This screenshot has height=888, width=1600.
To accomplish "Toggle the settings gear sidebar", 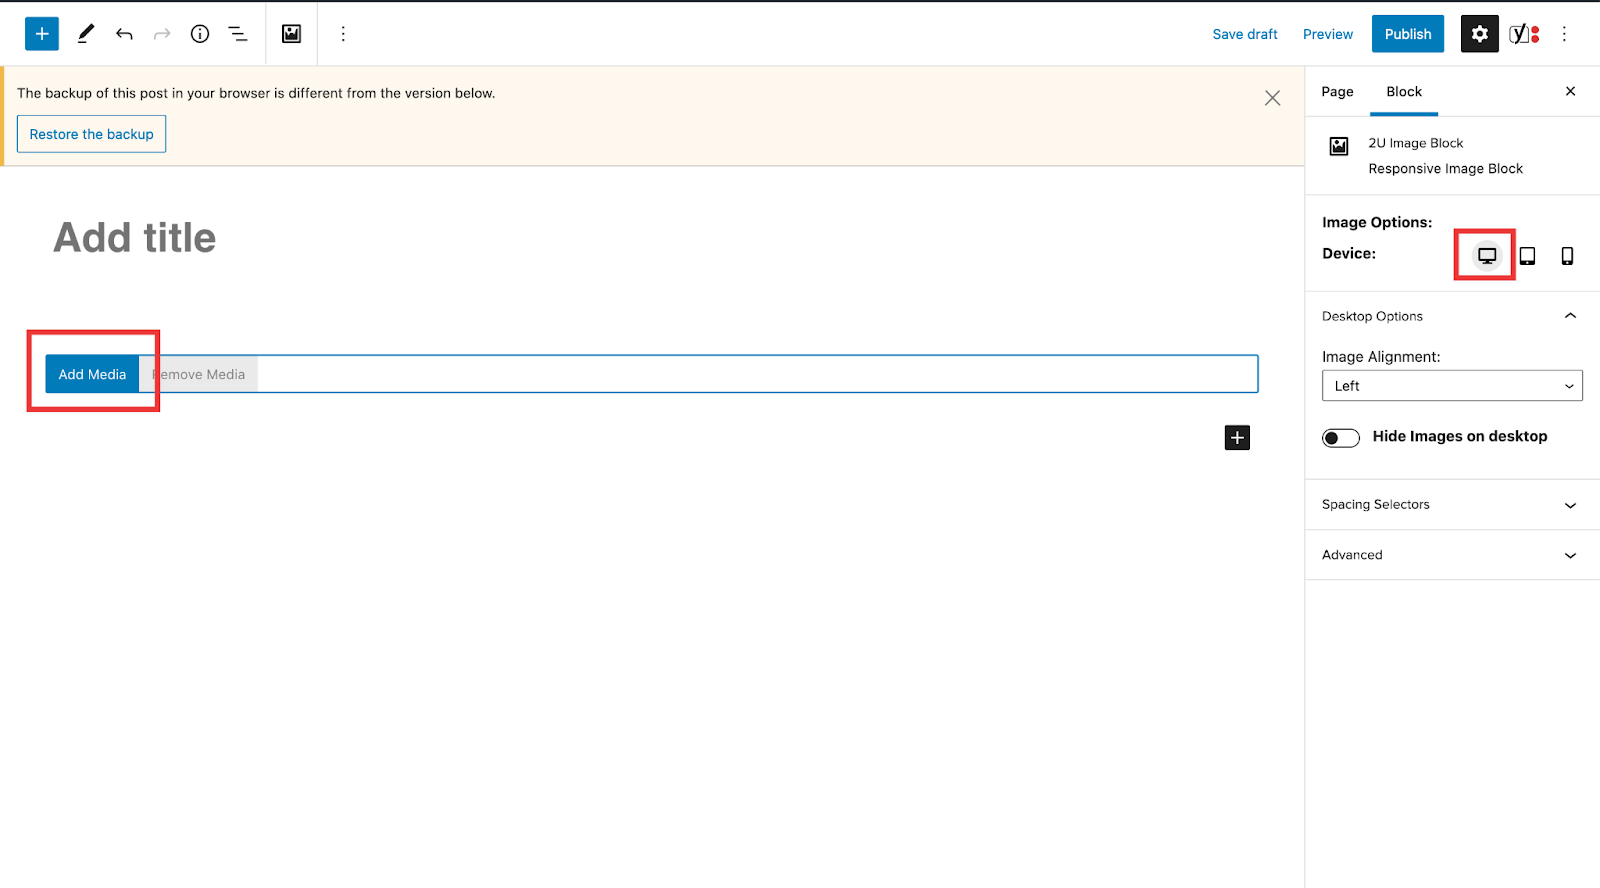I will click(1479, 34).
